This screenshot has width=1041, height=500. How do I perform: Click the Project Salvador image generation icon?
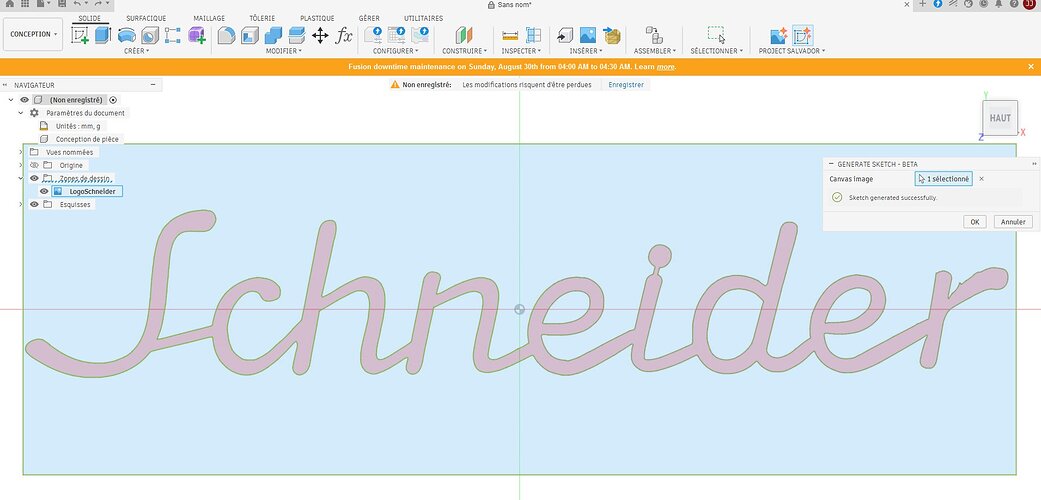(x=778, y=35)
